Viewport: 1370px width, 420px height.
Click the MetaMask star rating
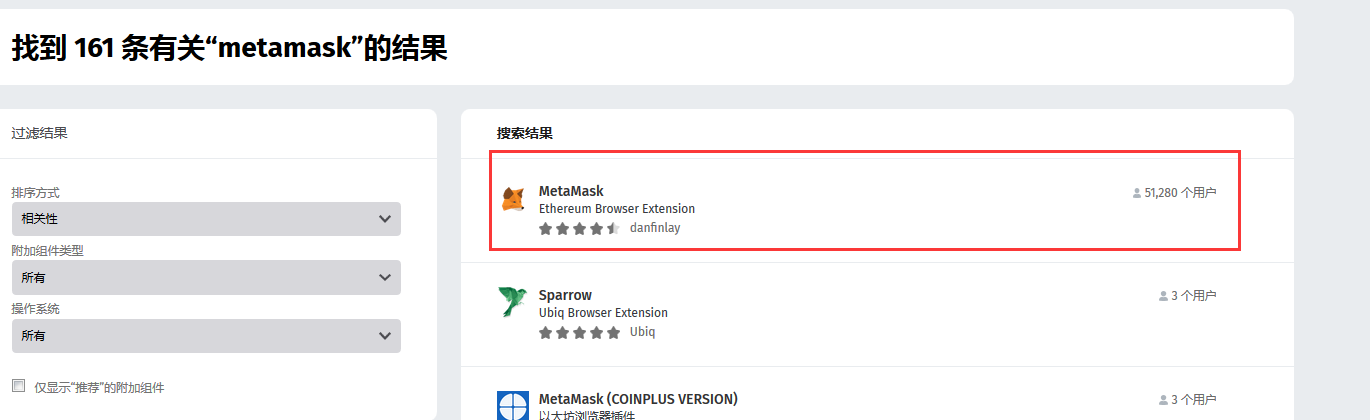(x=579, y=228)
